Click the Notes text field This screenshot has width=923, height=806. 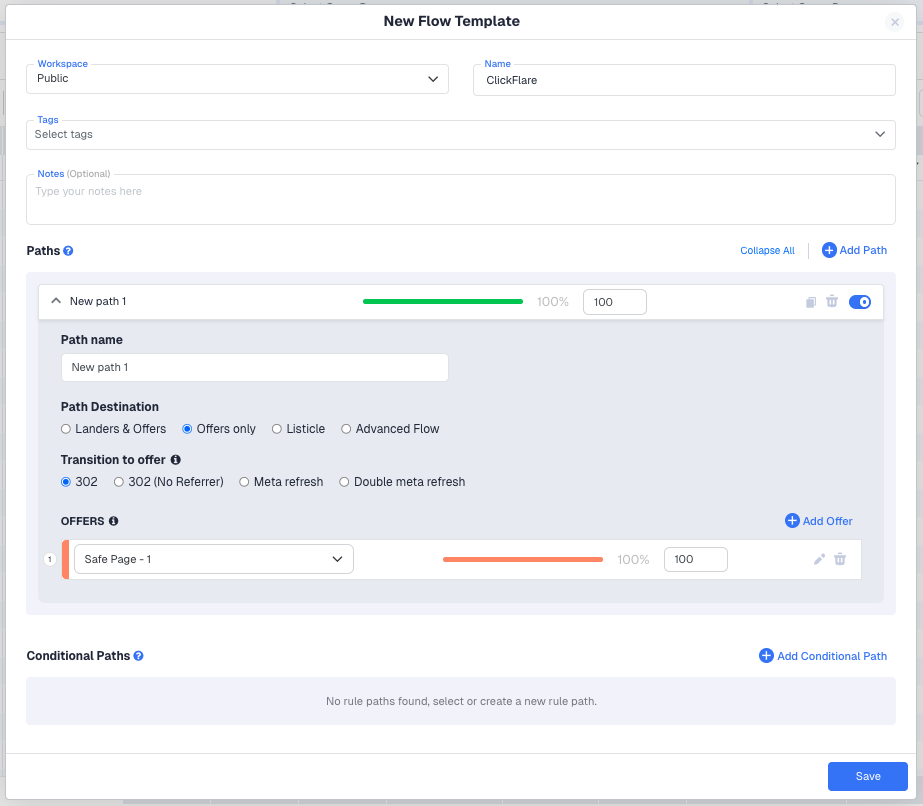(460, 200)
